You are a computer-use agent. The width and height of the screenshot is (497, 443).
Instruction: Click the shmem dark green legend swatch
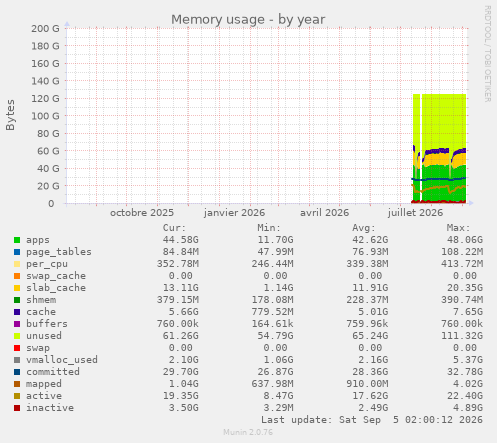click(x=17, y=300)
